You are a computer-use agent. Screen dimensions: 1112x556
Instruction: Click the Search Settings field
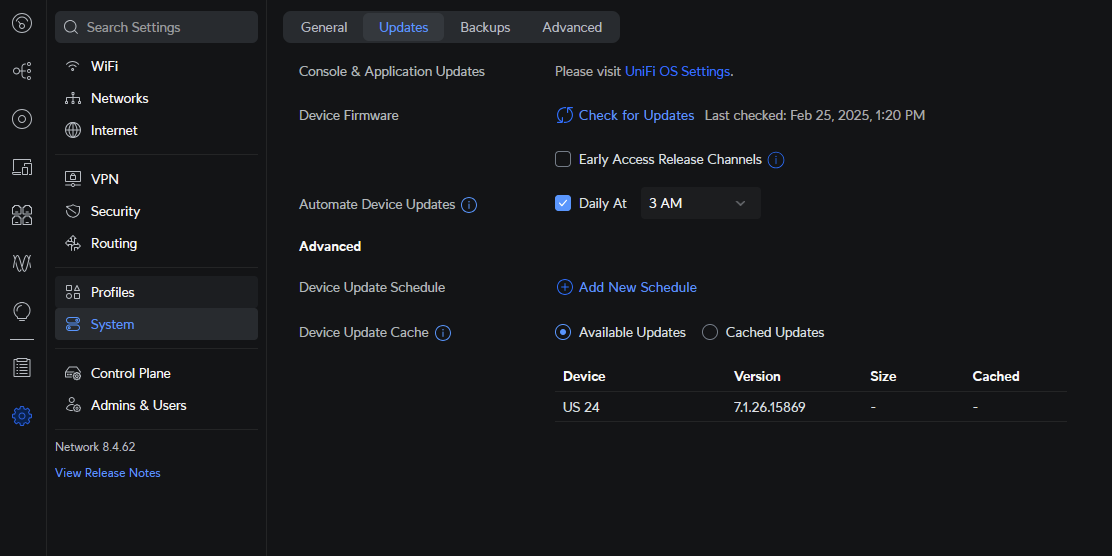157,27
